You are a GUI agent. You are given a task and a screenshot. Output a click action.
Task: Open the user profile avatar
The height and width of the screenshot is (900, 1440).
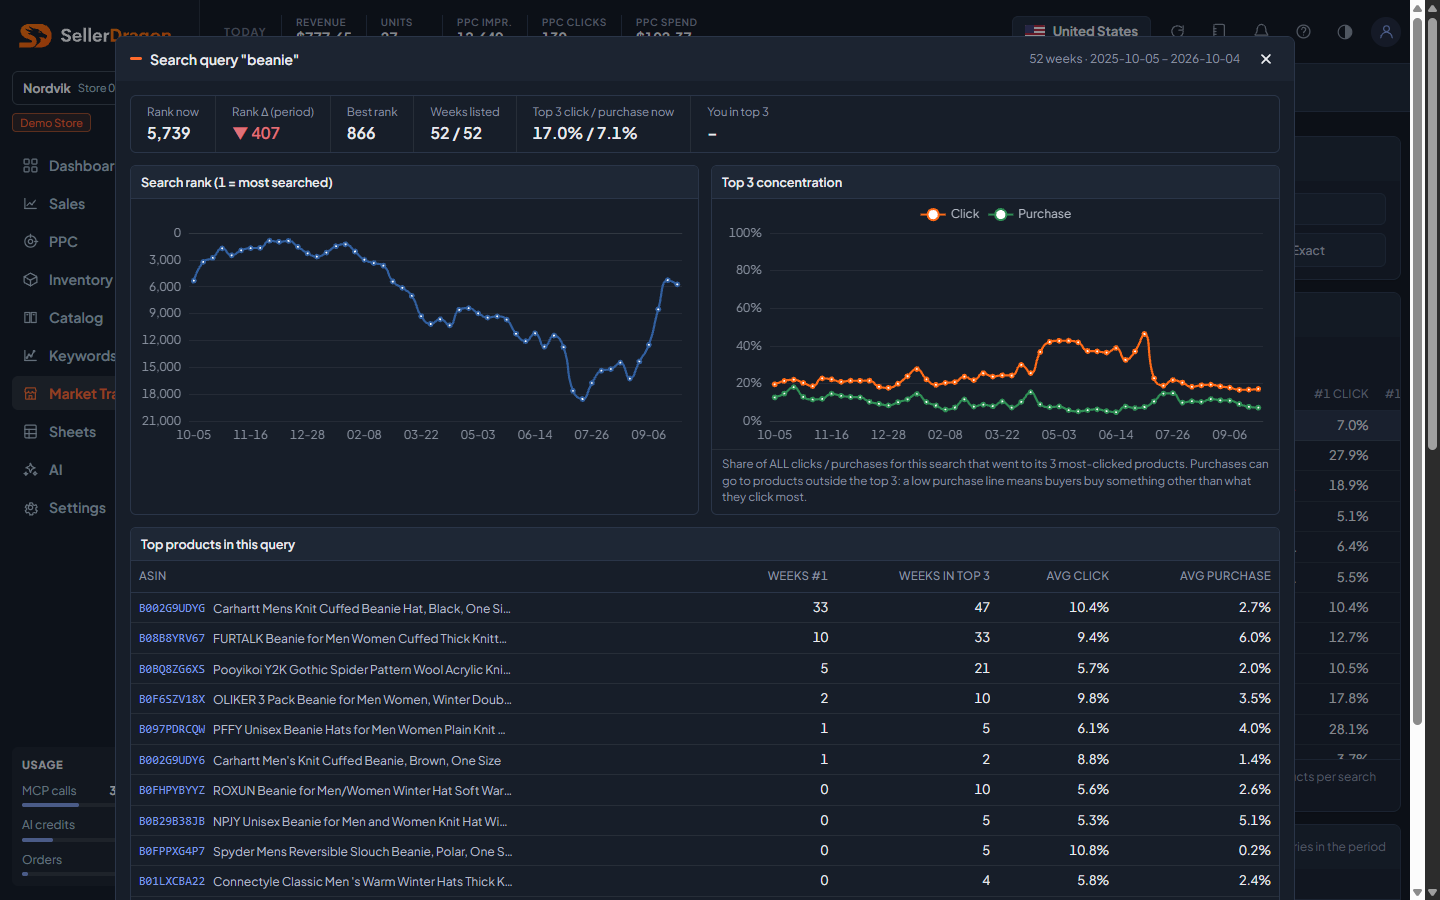click(1386, 31)
